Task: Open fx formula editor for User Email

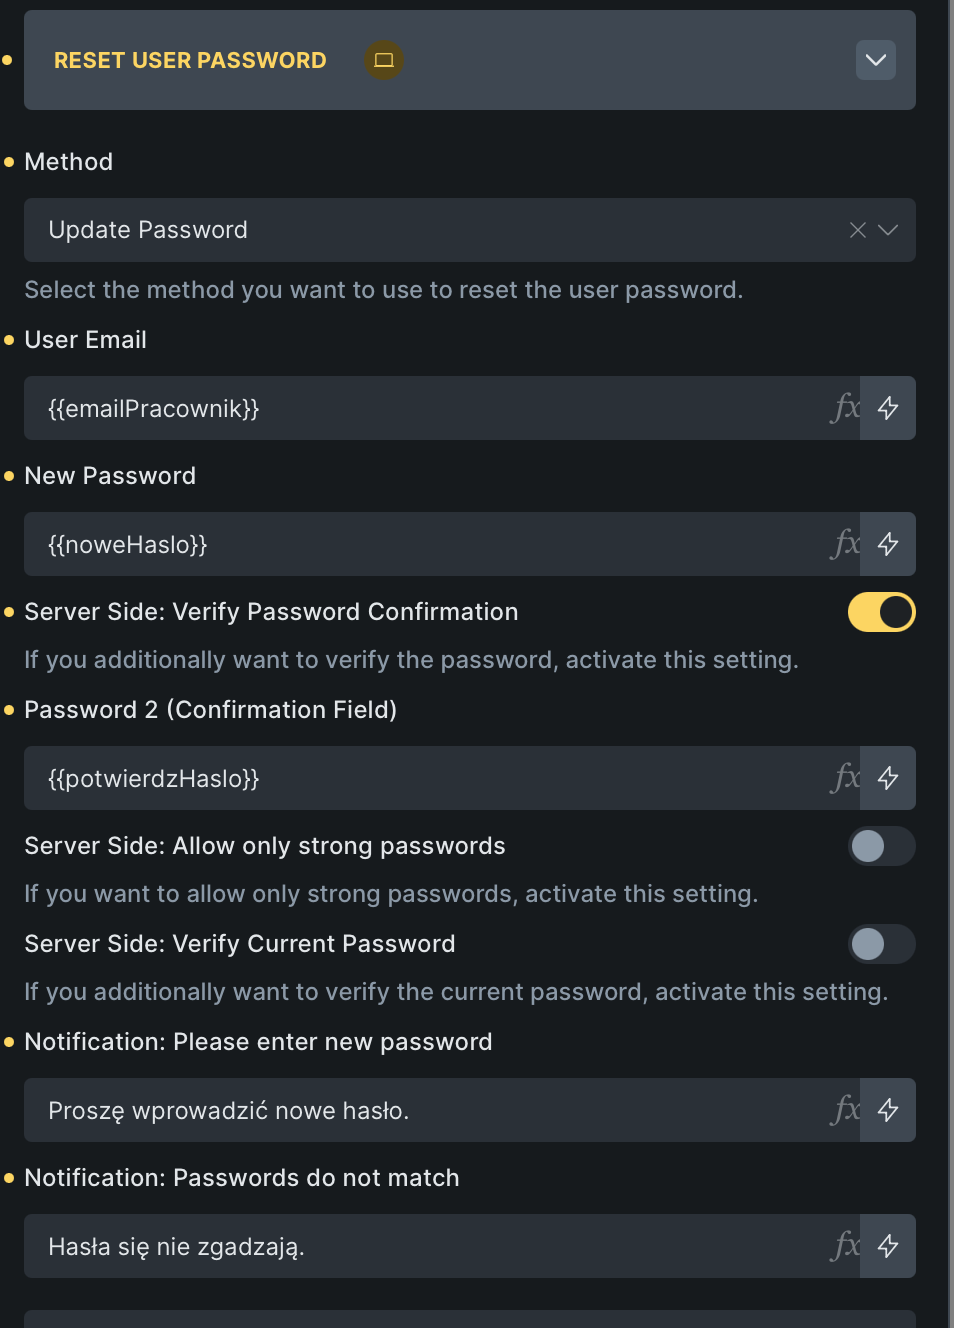Action: 845,408
